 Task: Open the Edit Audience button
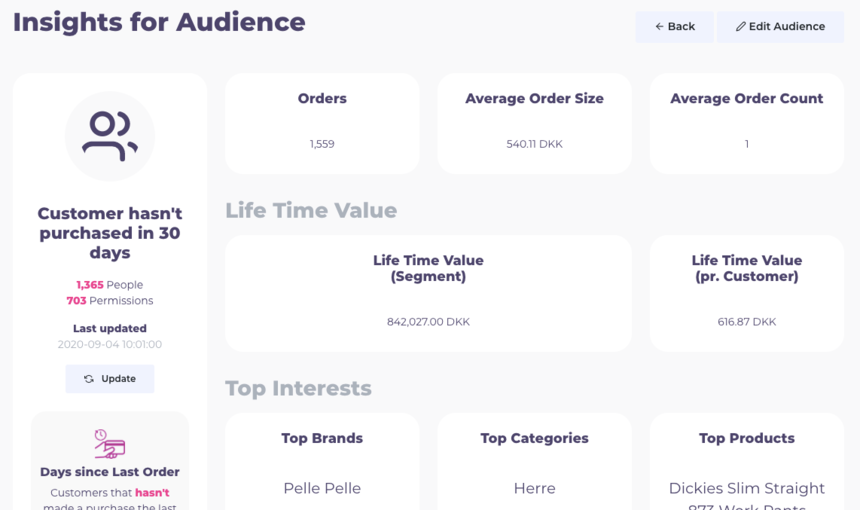point(780,27)
